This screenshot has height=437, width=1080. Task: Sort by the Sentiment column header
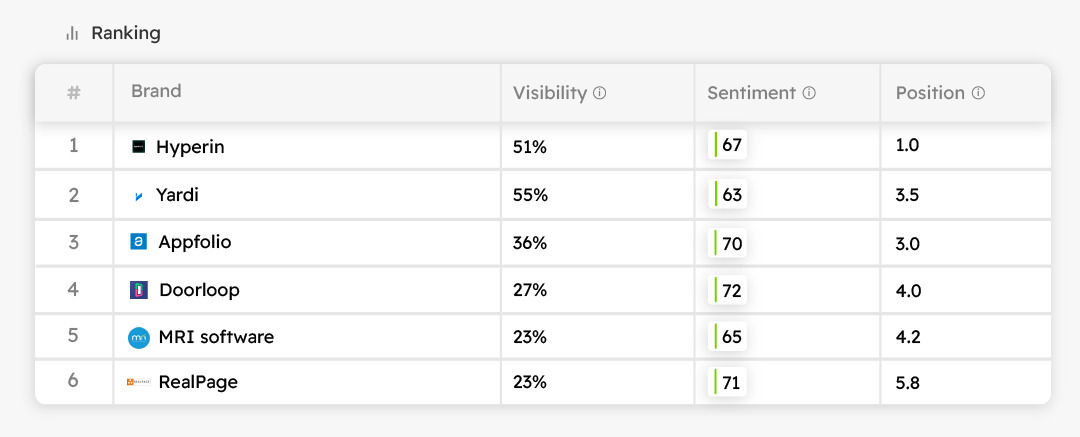point(751,93)
